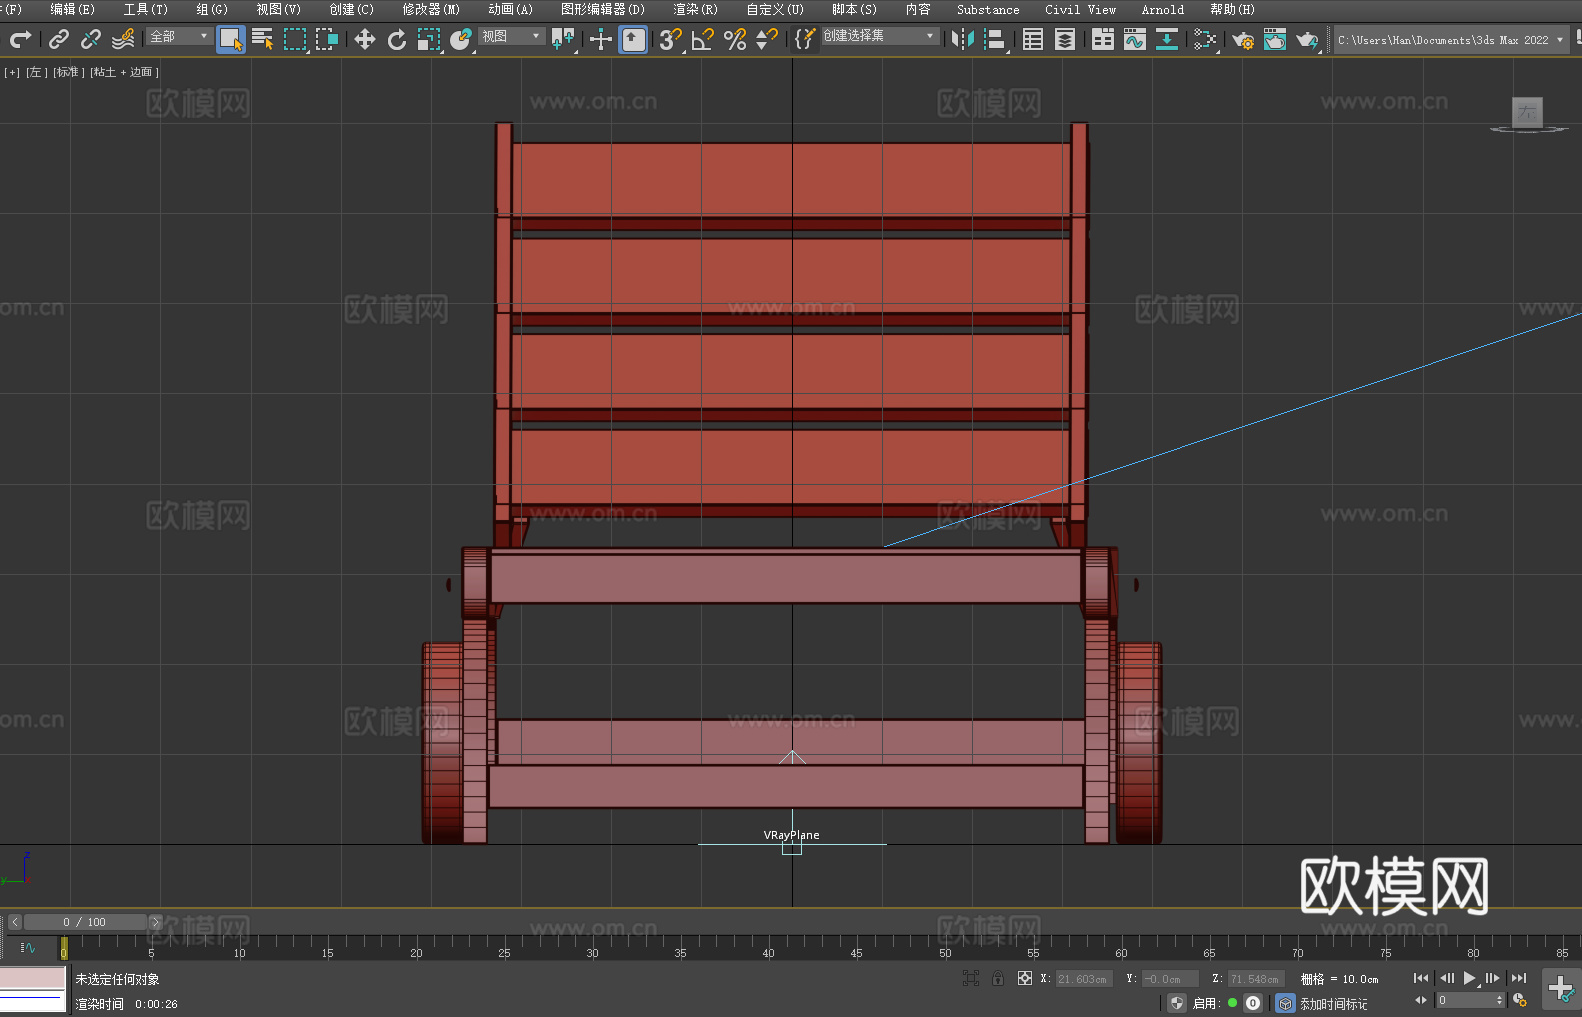Image resolution: width=1582 pixels, height=1017 pixels.
Task: Open the Curve Editor
Action: click(x=1134, y=40)
